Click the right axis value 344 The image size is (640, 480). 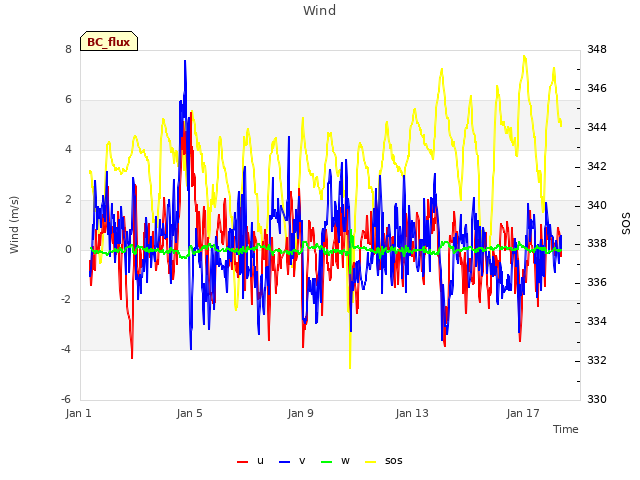tap(597, 127)
